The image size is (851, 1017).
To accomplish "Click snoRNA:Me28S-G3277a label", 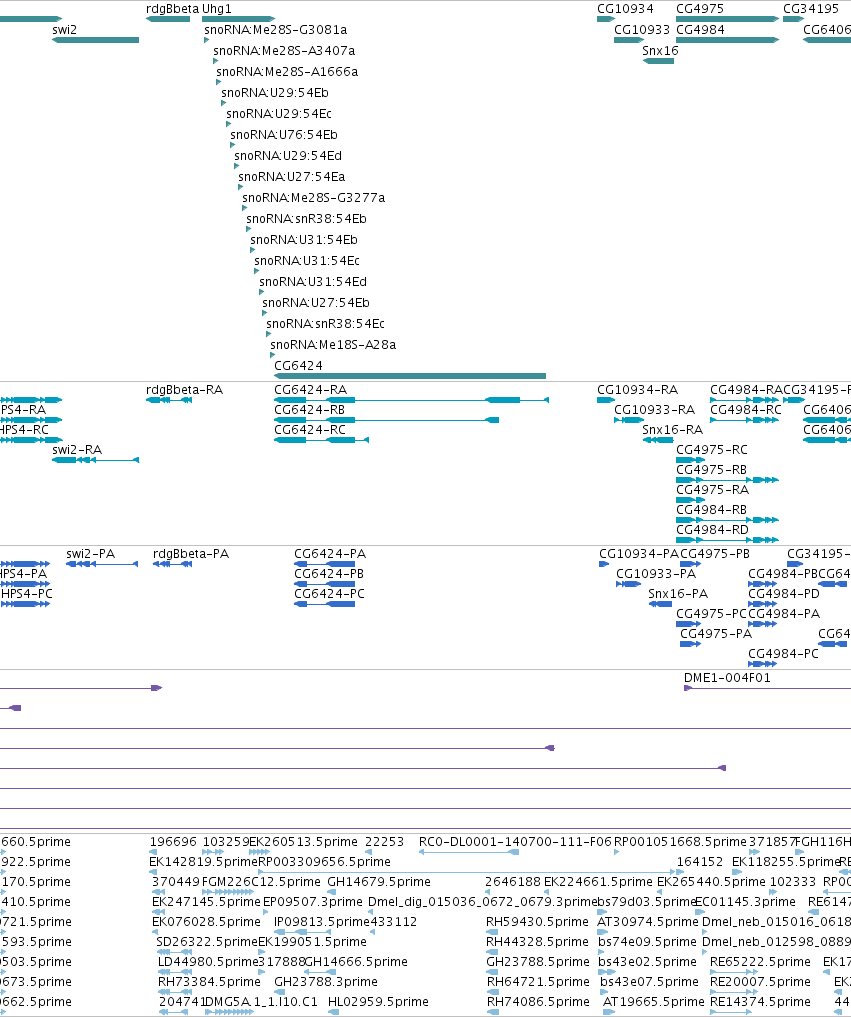I will tap(314, 198).
